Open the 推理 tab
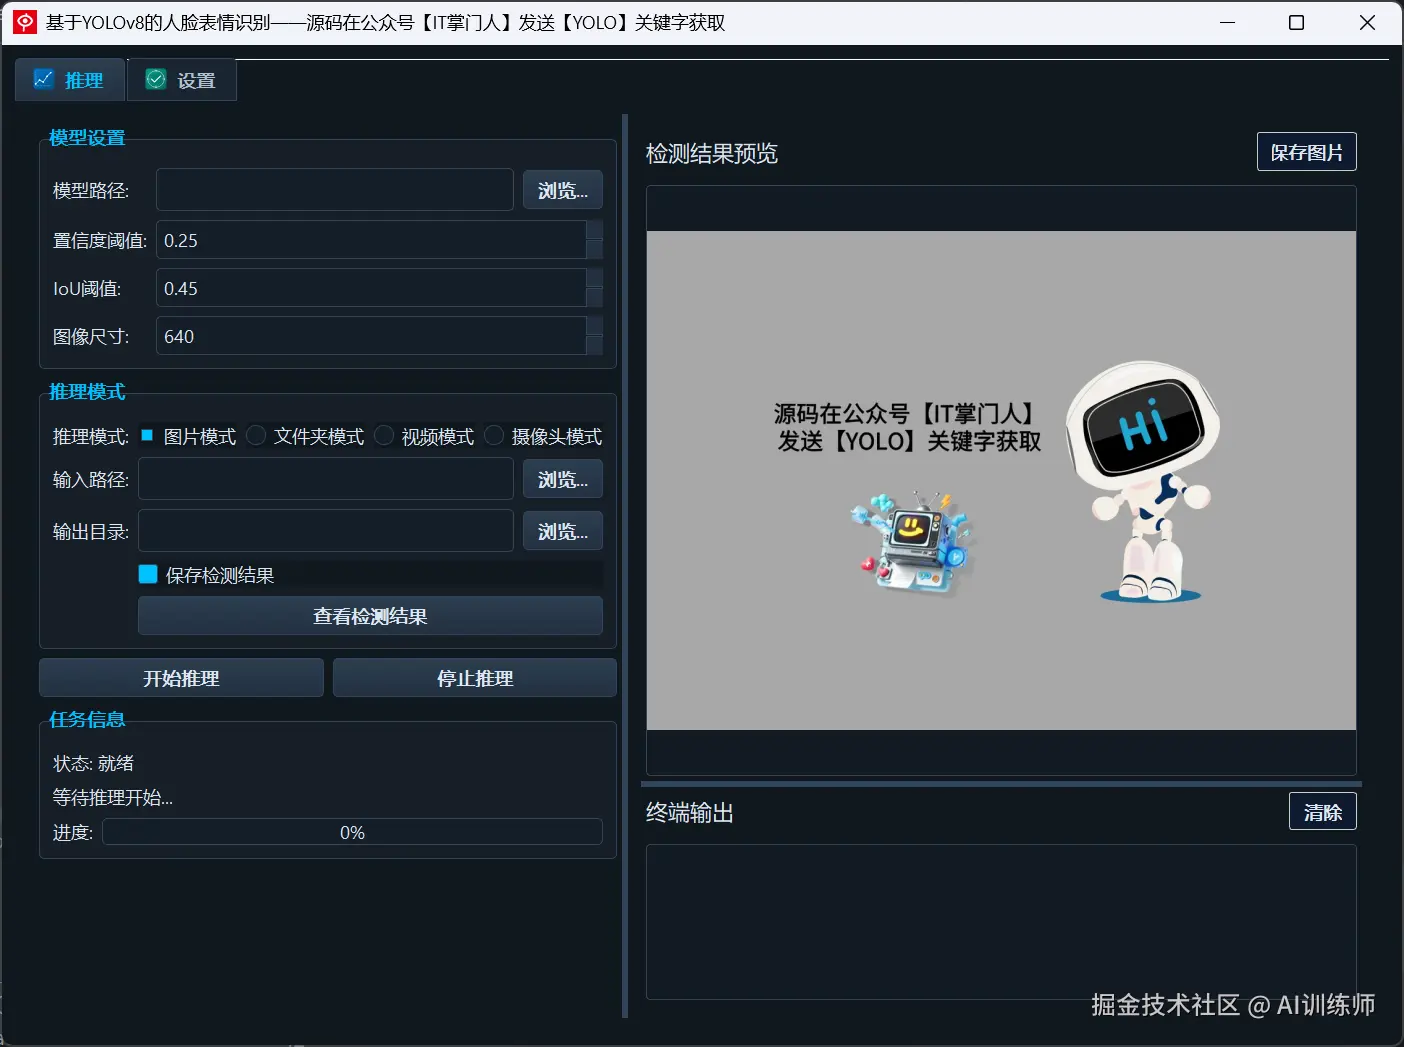 coord(69,79)
